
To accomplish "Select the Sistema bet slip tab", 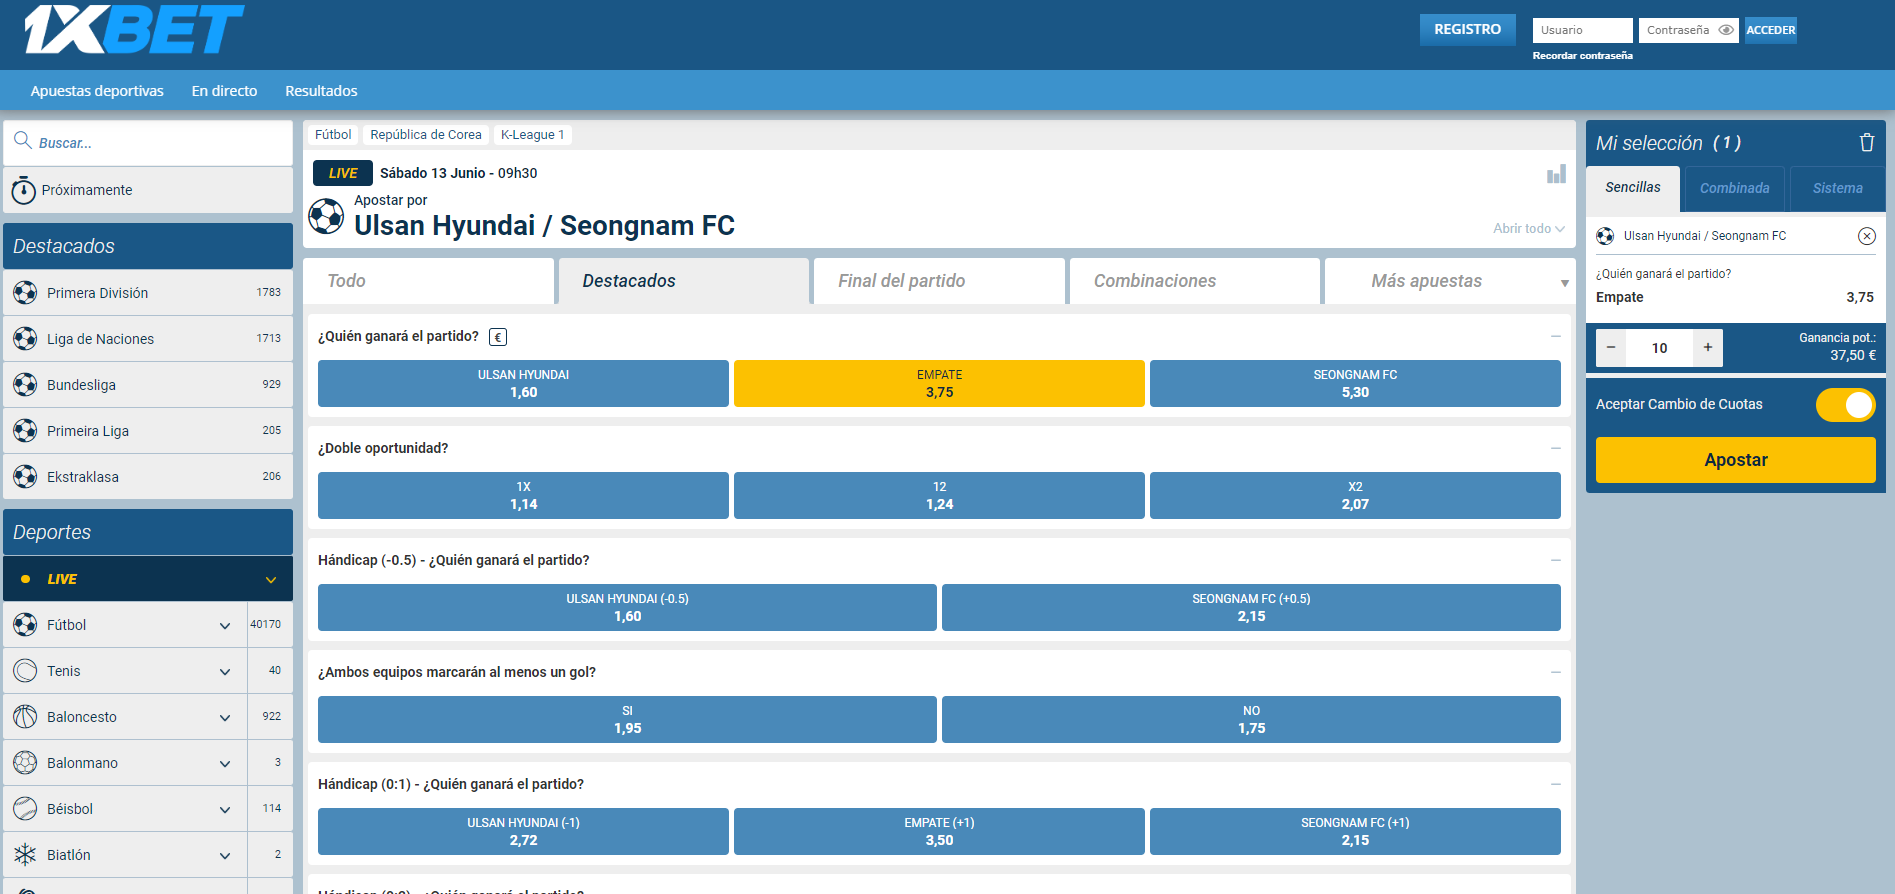I will tap(1838, 188).
